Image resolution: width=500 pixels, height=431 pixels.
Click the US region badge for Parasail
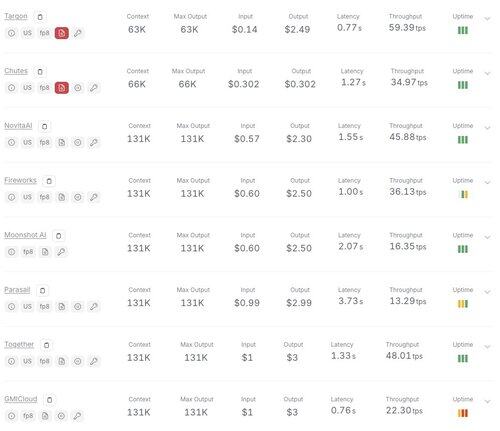(27, 306)
